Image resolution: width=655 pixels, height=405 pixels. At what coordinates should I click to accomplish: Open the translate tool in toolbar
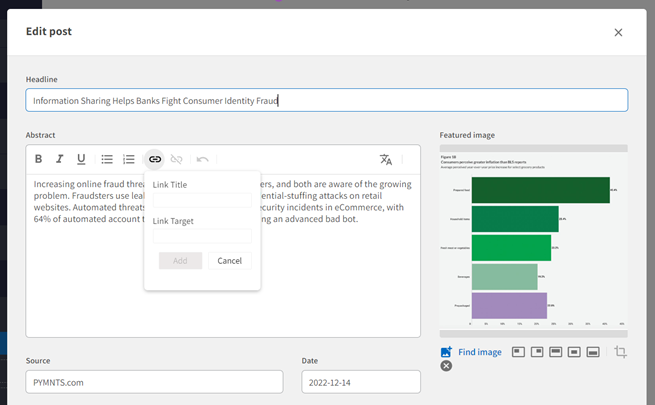pyautogui.click(x=386, y=159)
